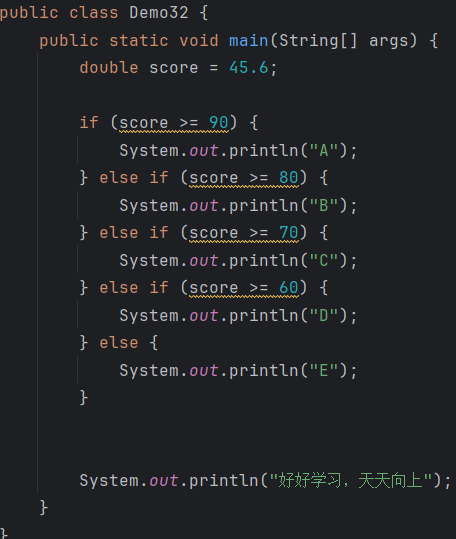
Task: Click the string literal "A"
Action: click(324, 151)
